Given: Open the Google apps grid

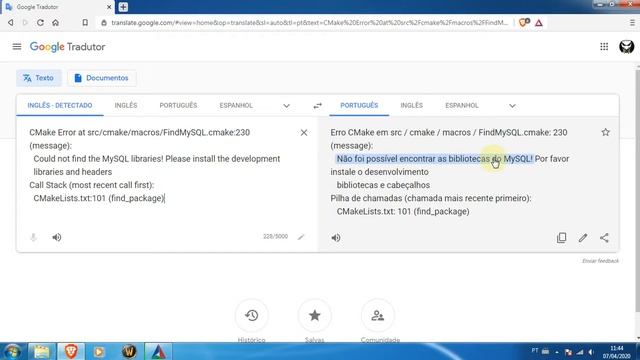Looking at the screenshot, I should (604, 47).
